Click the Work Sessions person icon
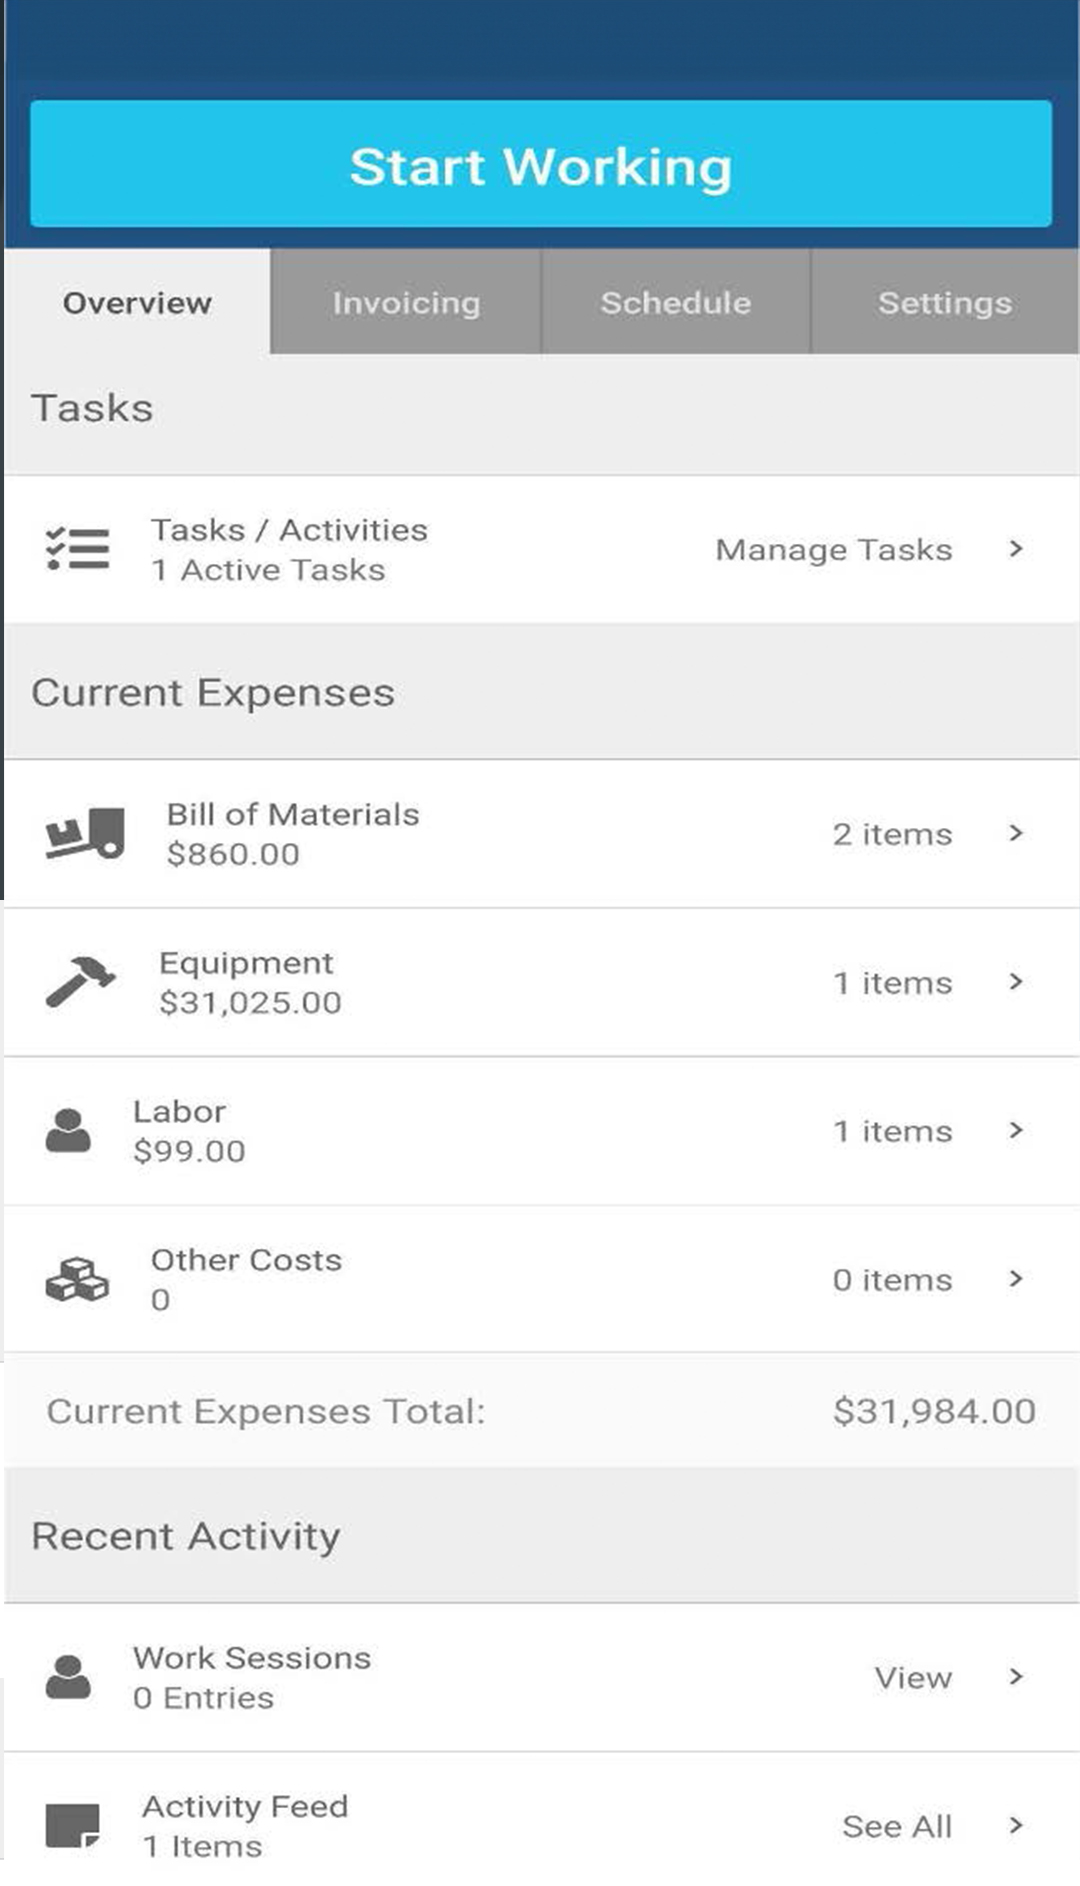 pyautogui.click(x=68, y=1677)
